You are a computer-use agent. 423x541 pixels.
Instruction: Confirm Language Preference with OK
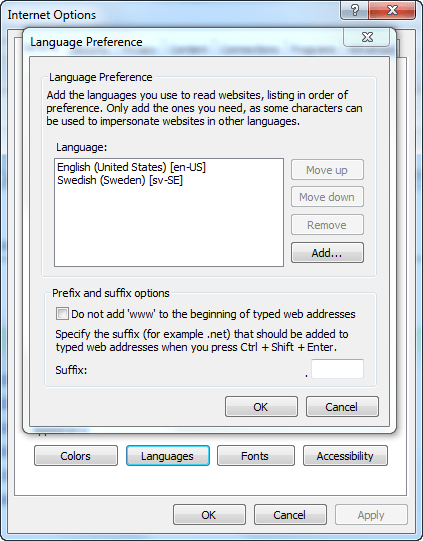[261, 406]
